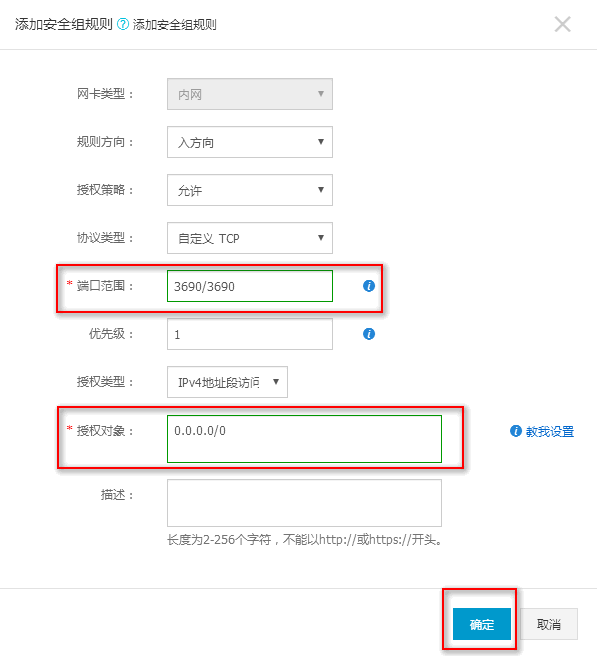Click the 添加安全组规则 link after the help icon
Screen dimensions: 597x656
coord(174,25)
